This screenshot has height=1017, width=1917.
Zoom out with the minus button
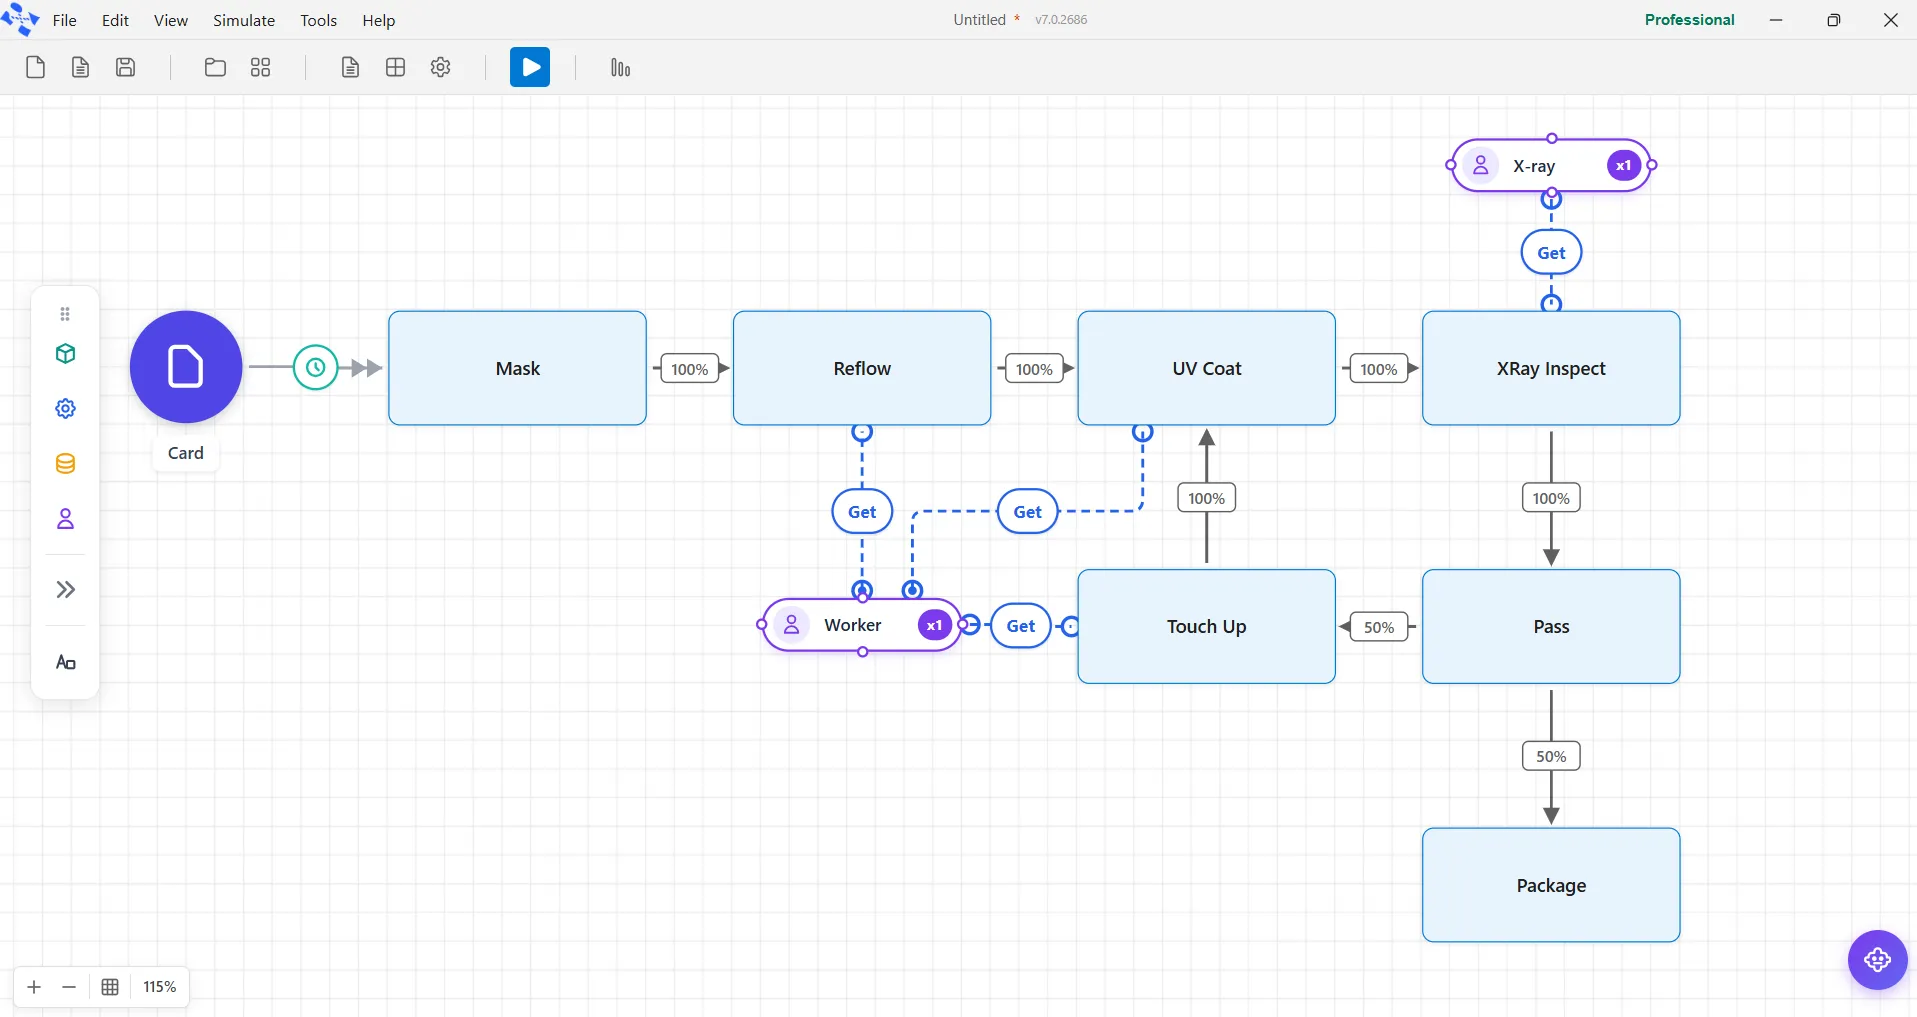69,987
